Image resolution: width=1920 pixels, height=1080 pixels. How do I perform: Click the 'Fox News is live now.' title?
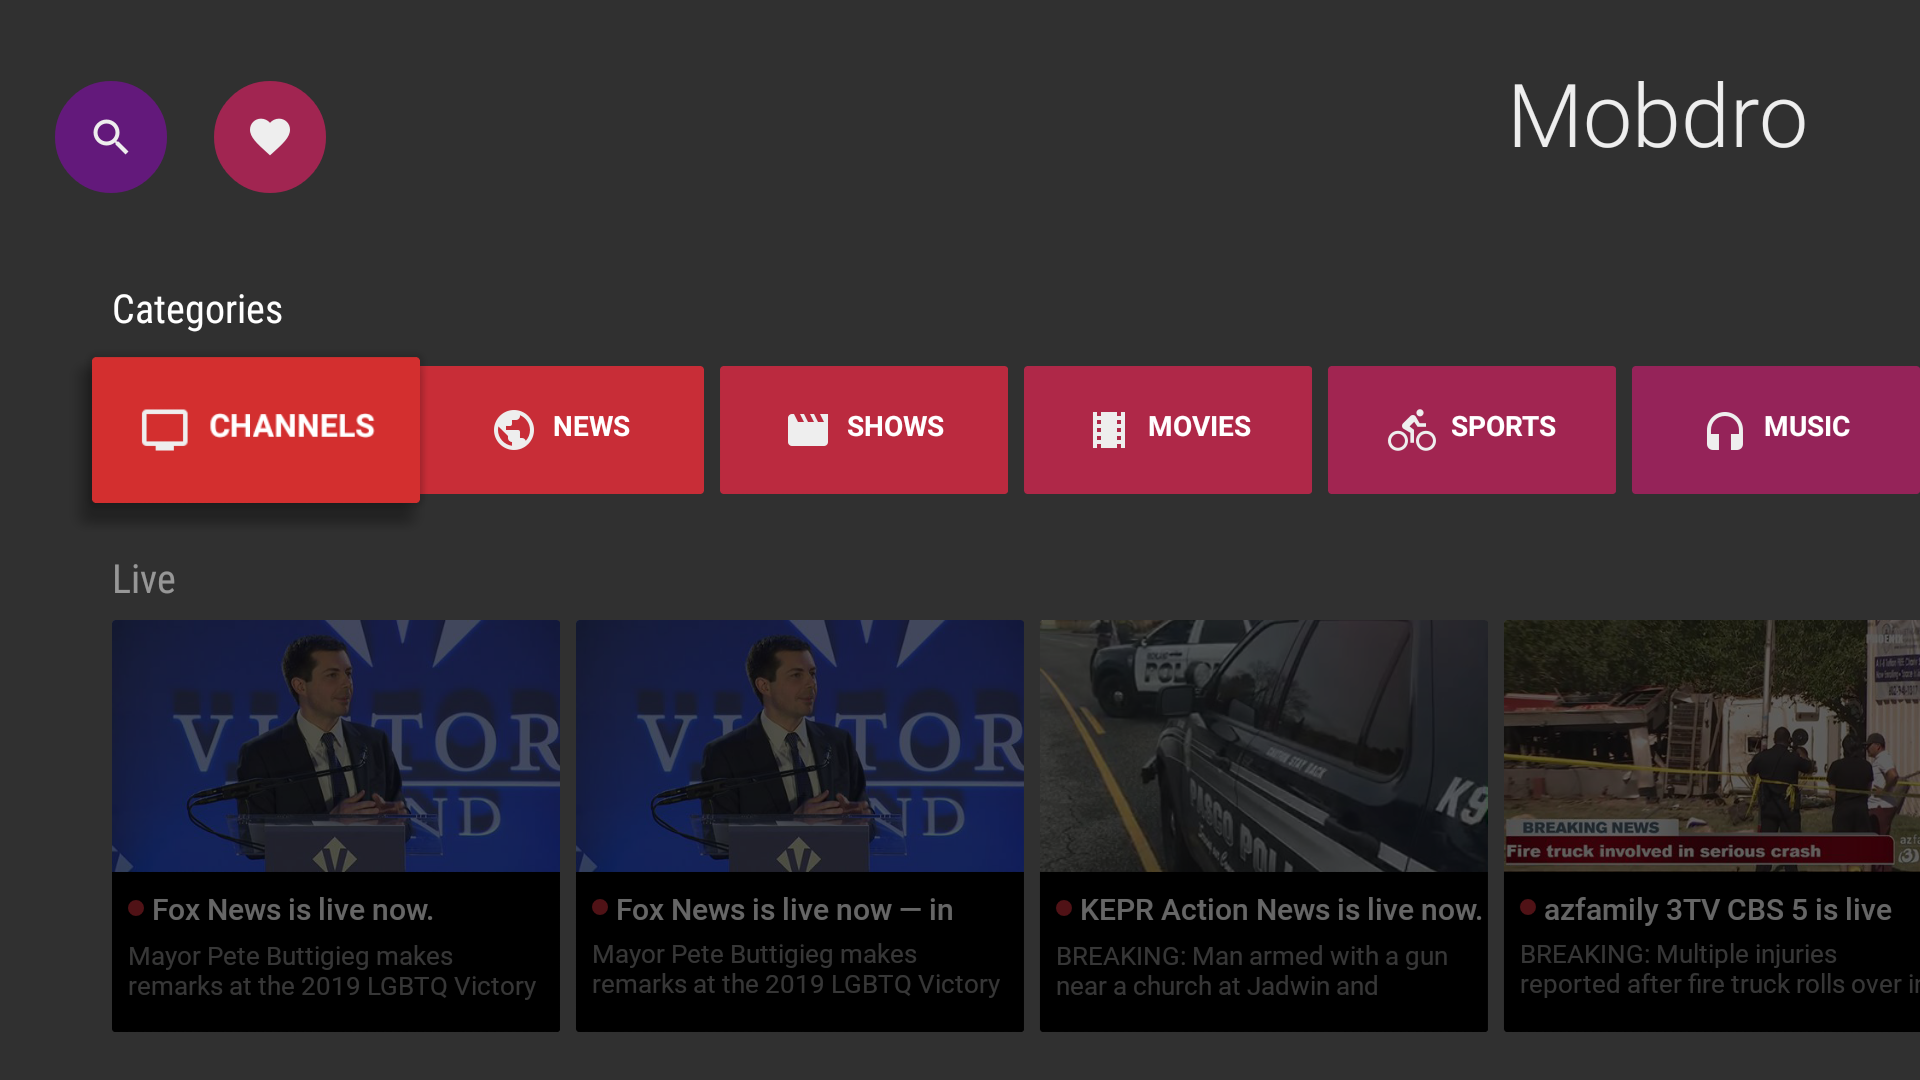292,910
